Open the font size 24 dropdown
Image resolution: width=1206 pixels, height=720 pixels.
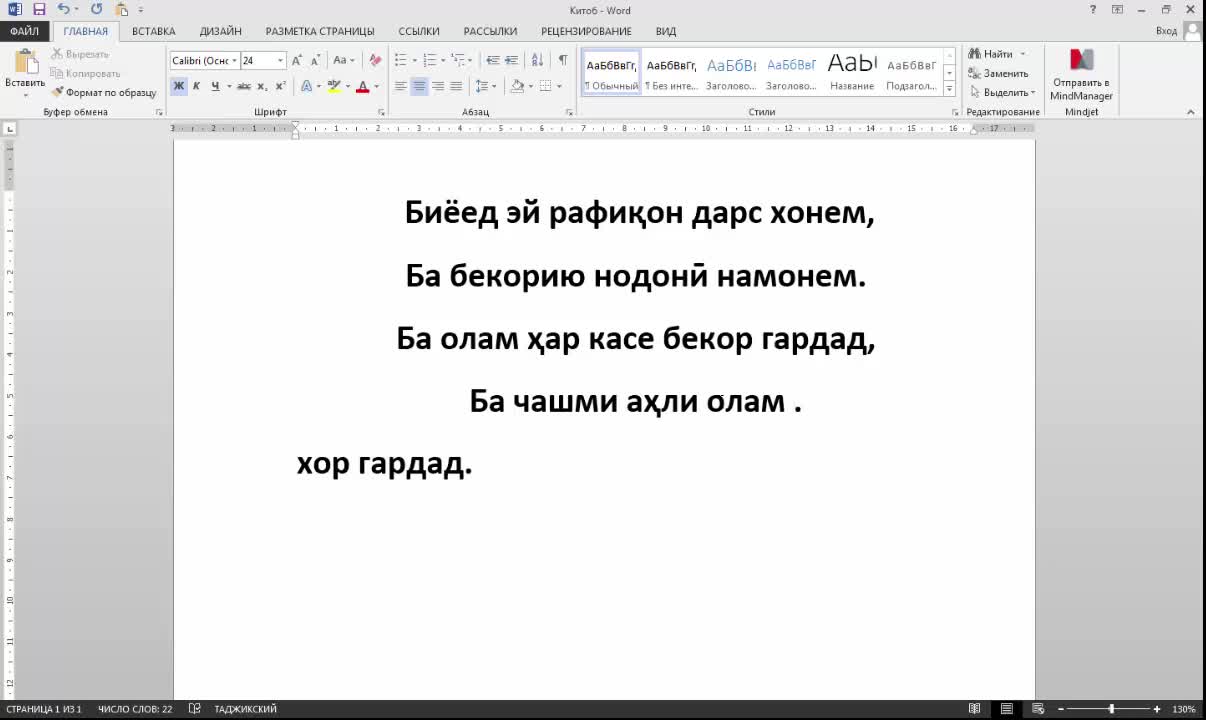click(x=281, y=61)
